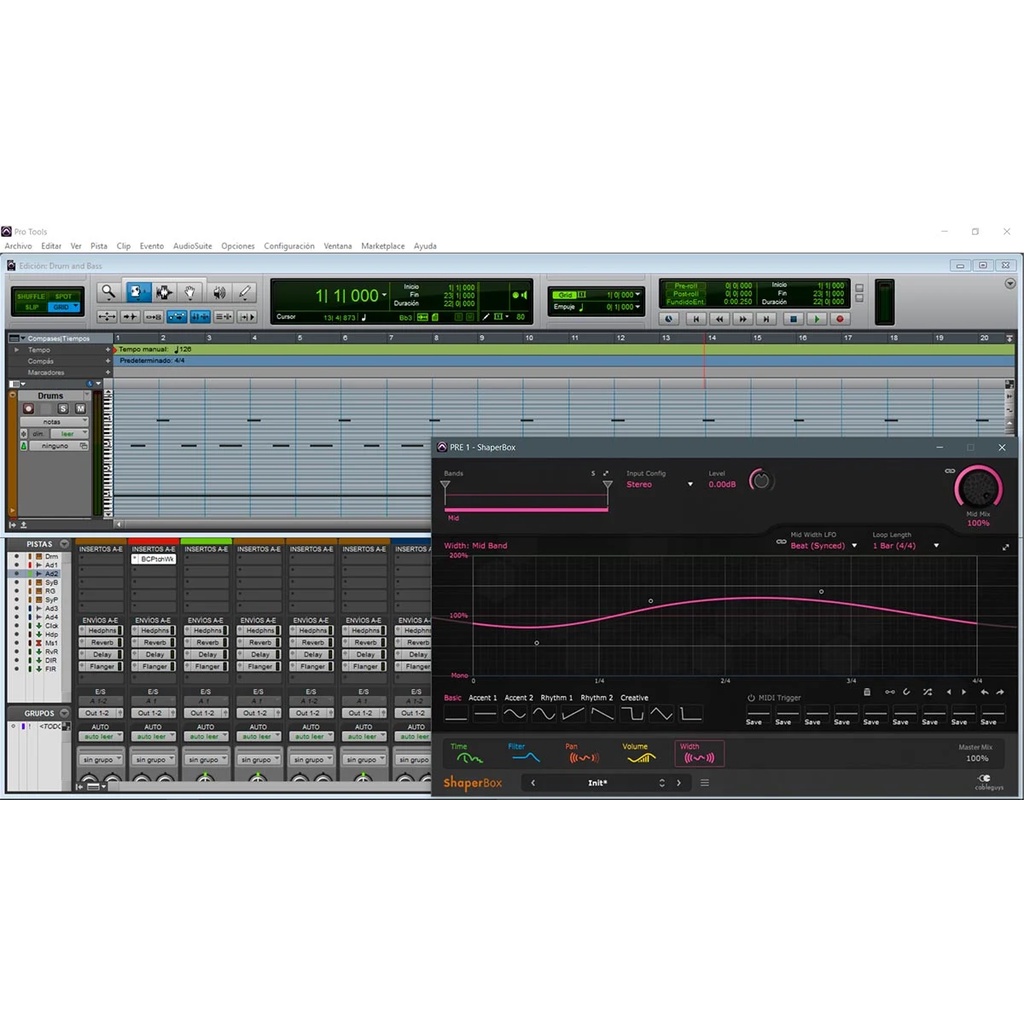This screenshot has height=1024, width=1024.
Task: Click the randomize shuffle icon in ShaperBox
Action: [927, 692]
